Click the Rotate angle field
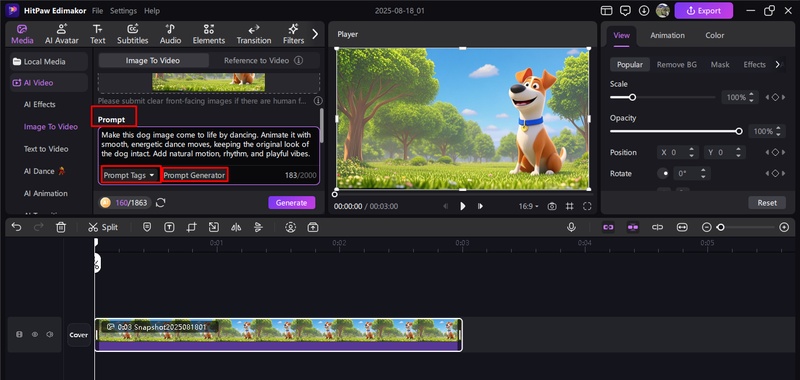Image resolution: width=800 pixels, height=380 pixels. pos(691,173)
